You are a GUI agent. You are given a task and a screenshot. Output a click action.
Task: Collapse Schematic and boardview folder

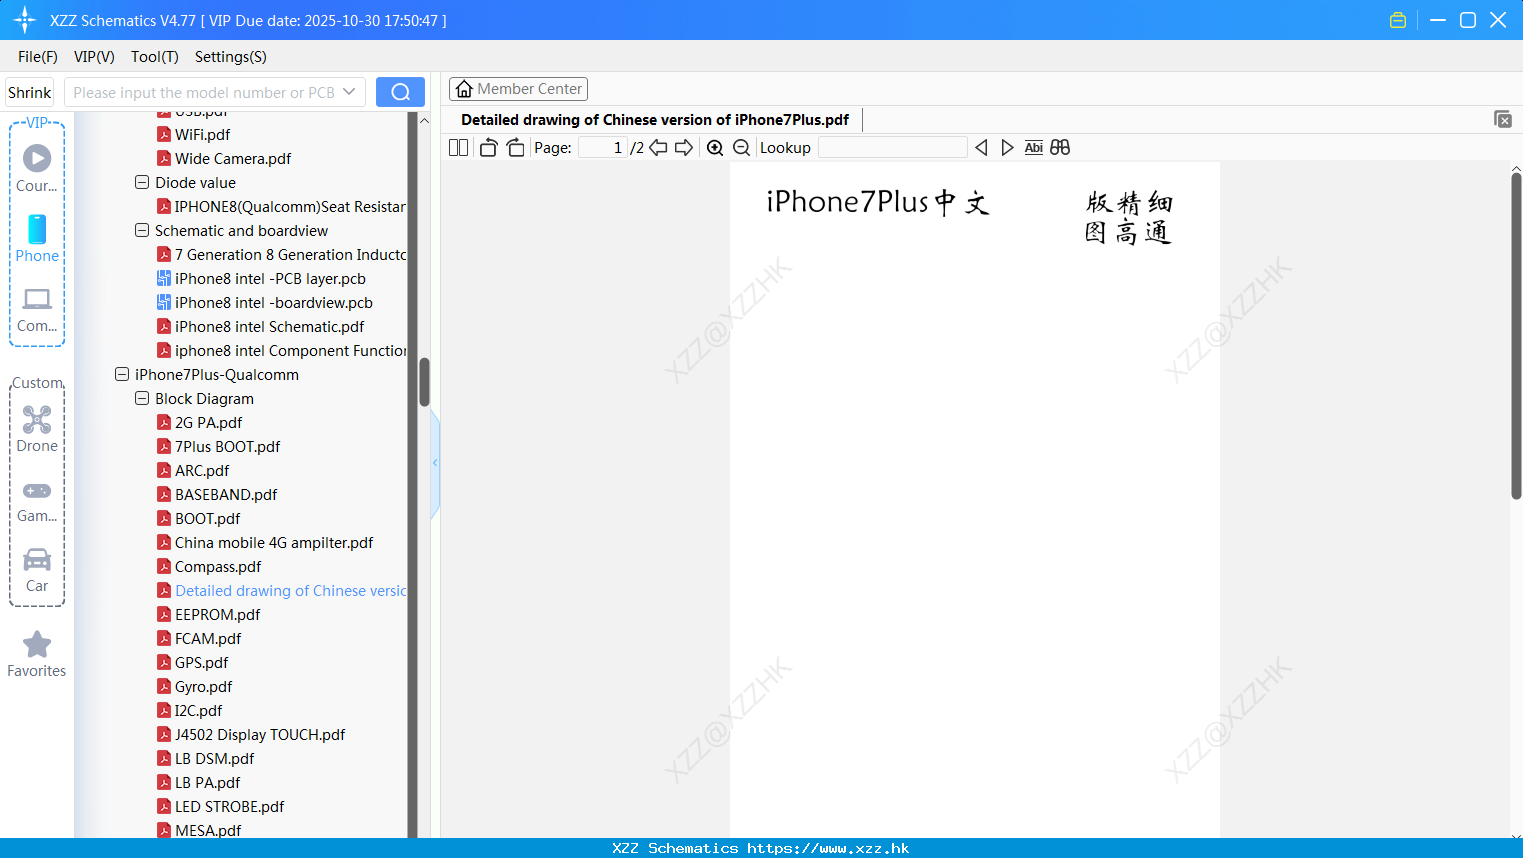click(x=142, y=230)
